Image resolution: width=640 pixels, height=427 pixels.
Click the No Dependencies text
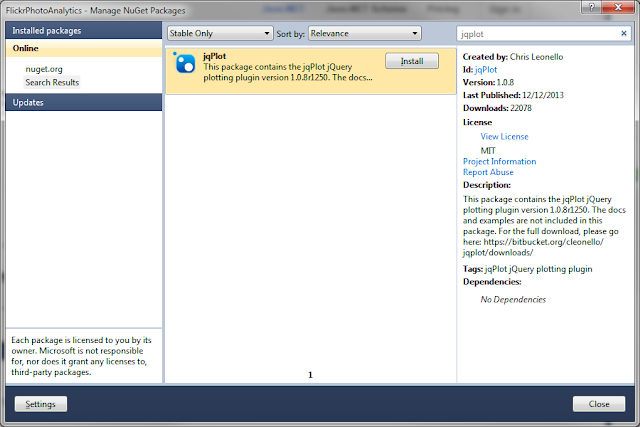pos(513,300)
